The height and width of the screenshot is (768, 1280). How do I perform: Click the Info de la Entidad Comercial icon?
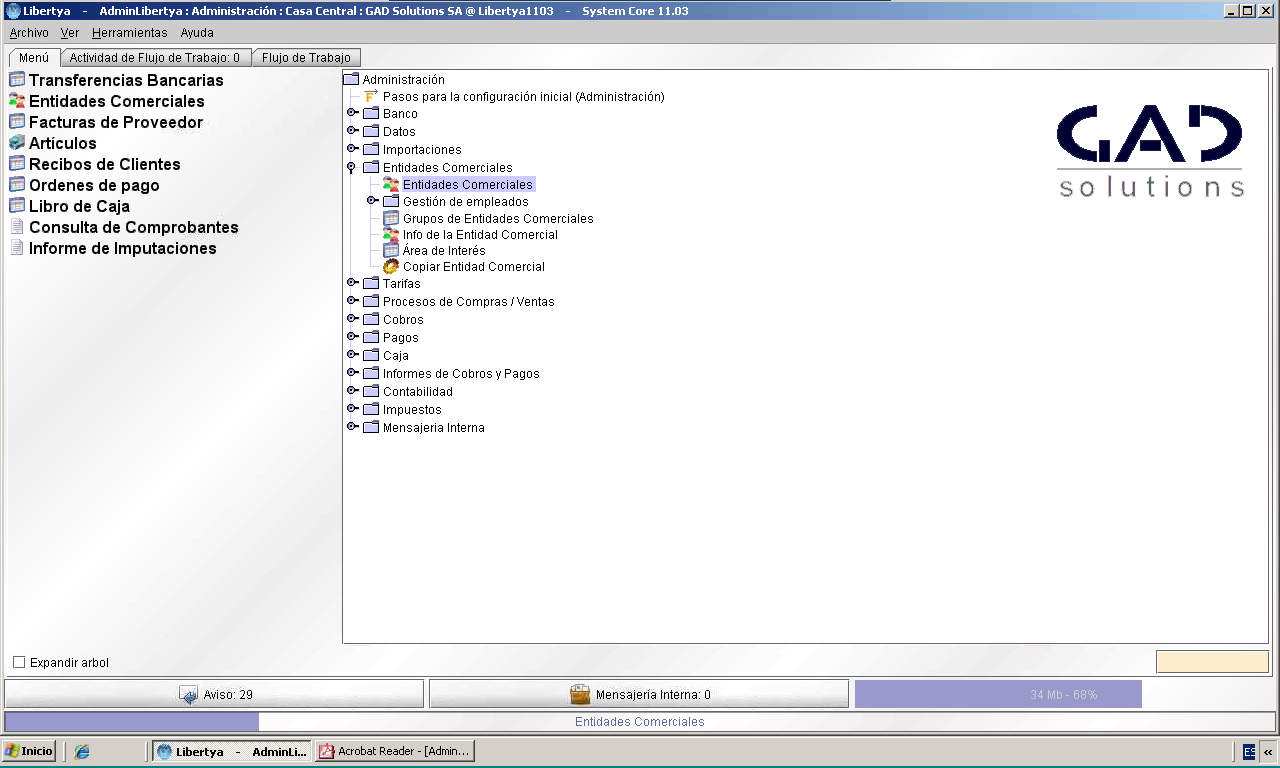pos(391,235)
